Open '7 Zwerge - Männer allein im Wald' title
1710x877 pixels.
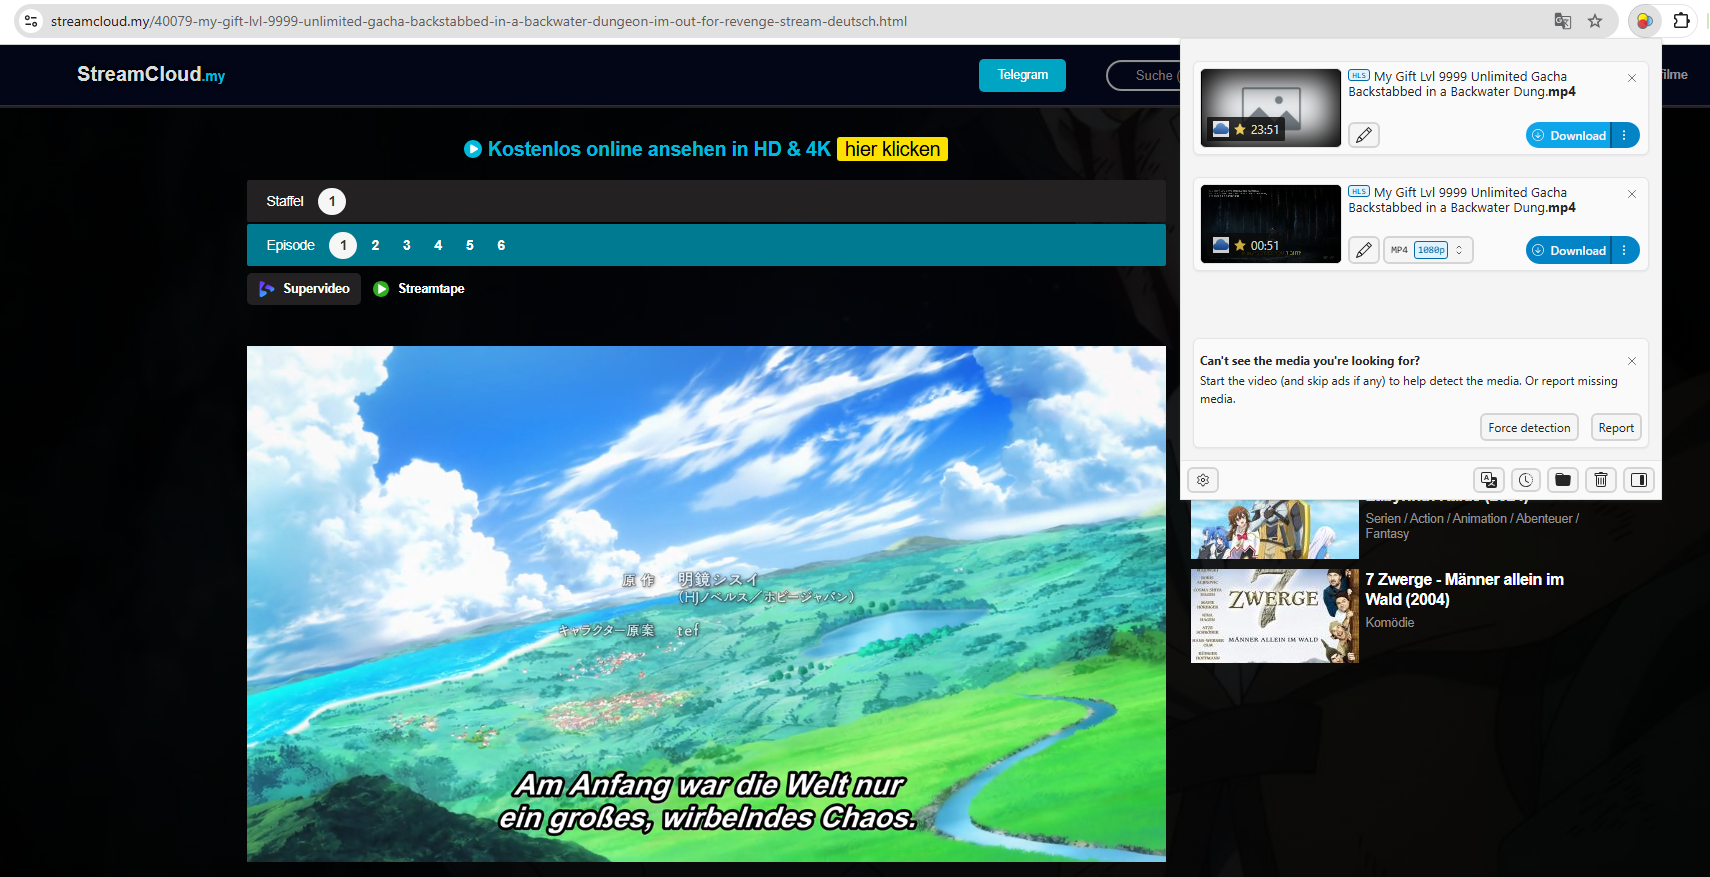pos(1464,589)
